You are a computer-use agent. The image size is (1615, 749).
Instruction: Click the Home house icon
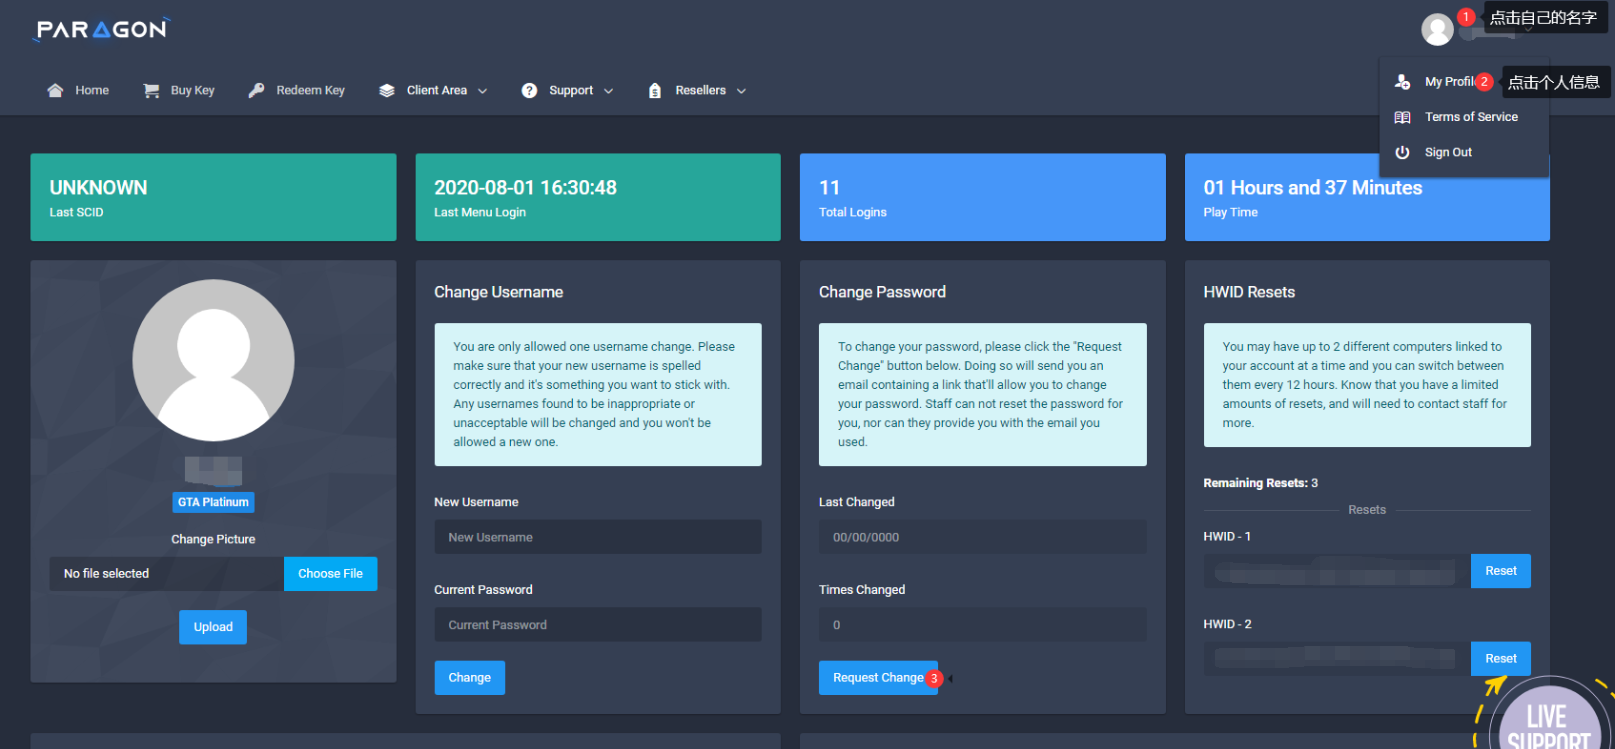click(x=55, y=90)
